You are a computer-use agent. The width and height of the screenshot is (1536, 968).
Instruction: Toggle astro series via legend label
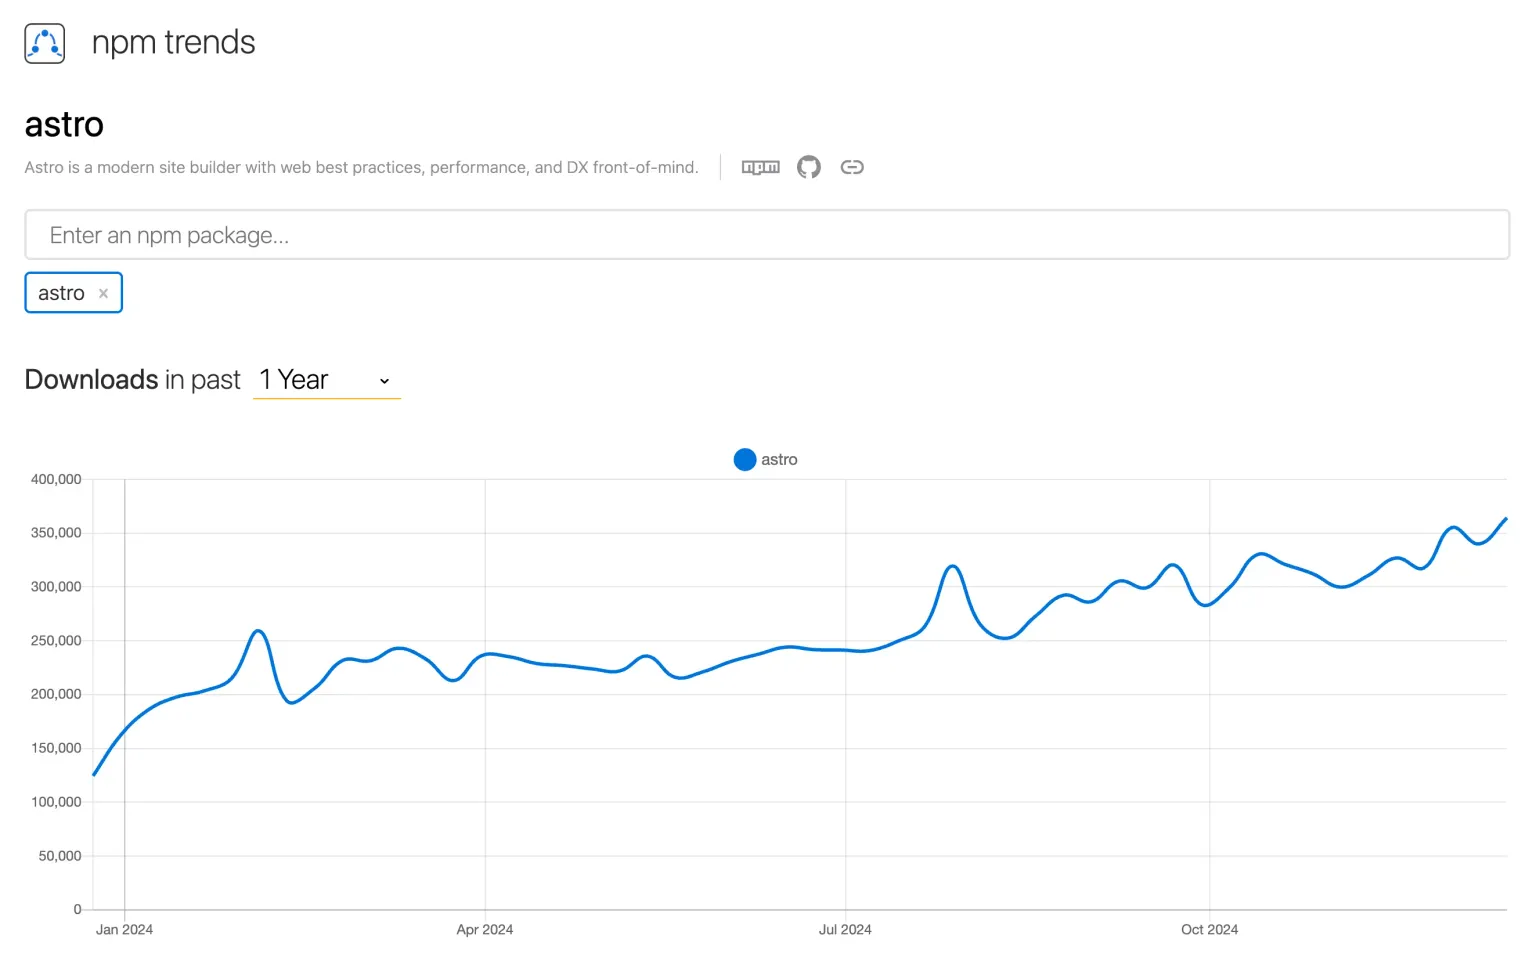(779, 460)
